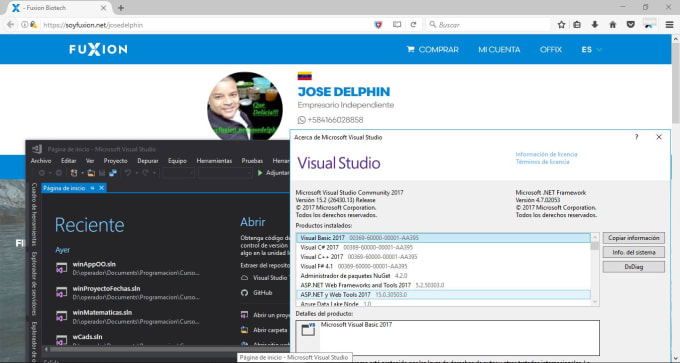Viewport: 680px width, 363px height.
Task: Click the Pocket icon in Firefox toolbar
Action: click(631, 25)
